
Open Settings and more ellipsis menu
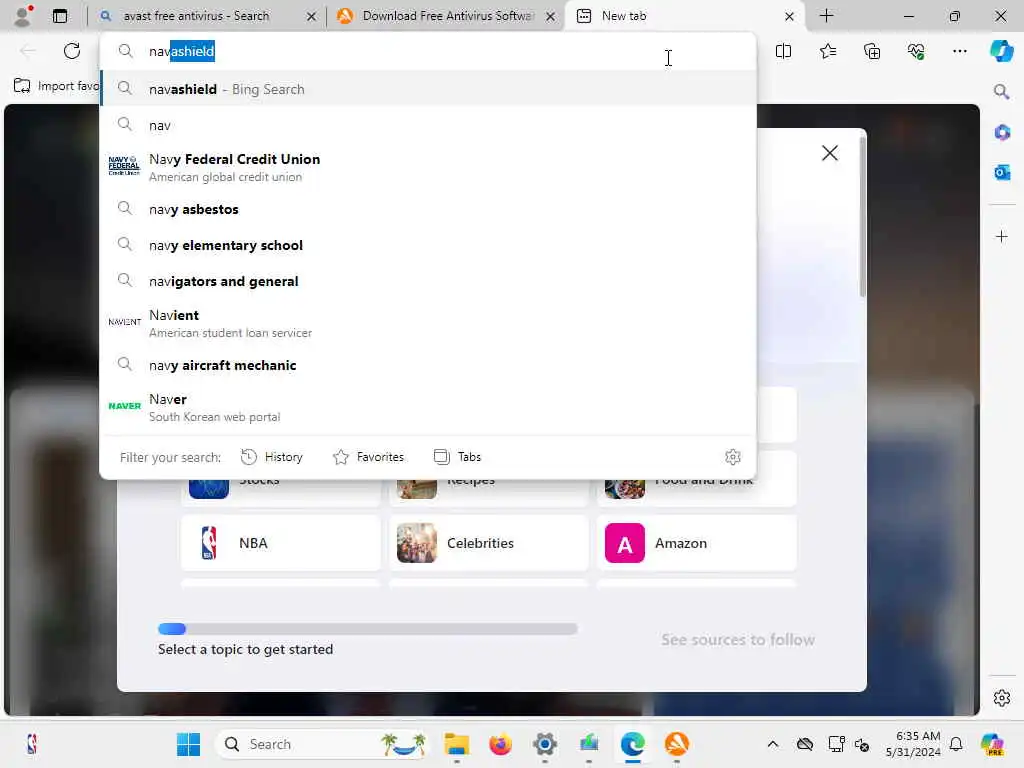(959, 51)
